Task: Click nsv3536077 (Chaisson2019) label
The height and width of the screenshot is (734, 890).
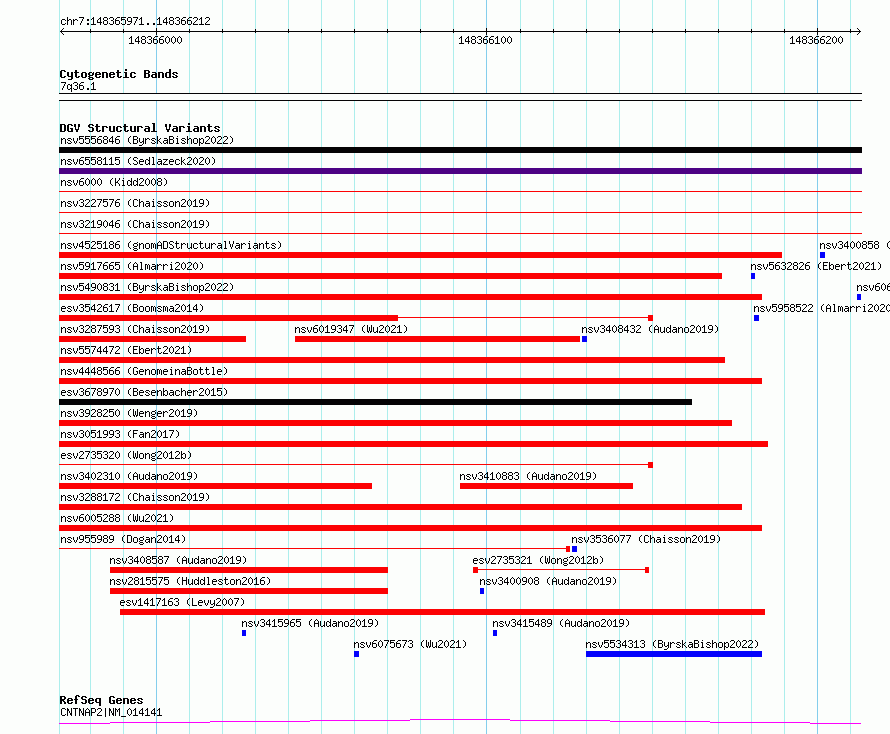Action: (646, 539)
